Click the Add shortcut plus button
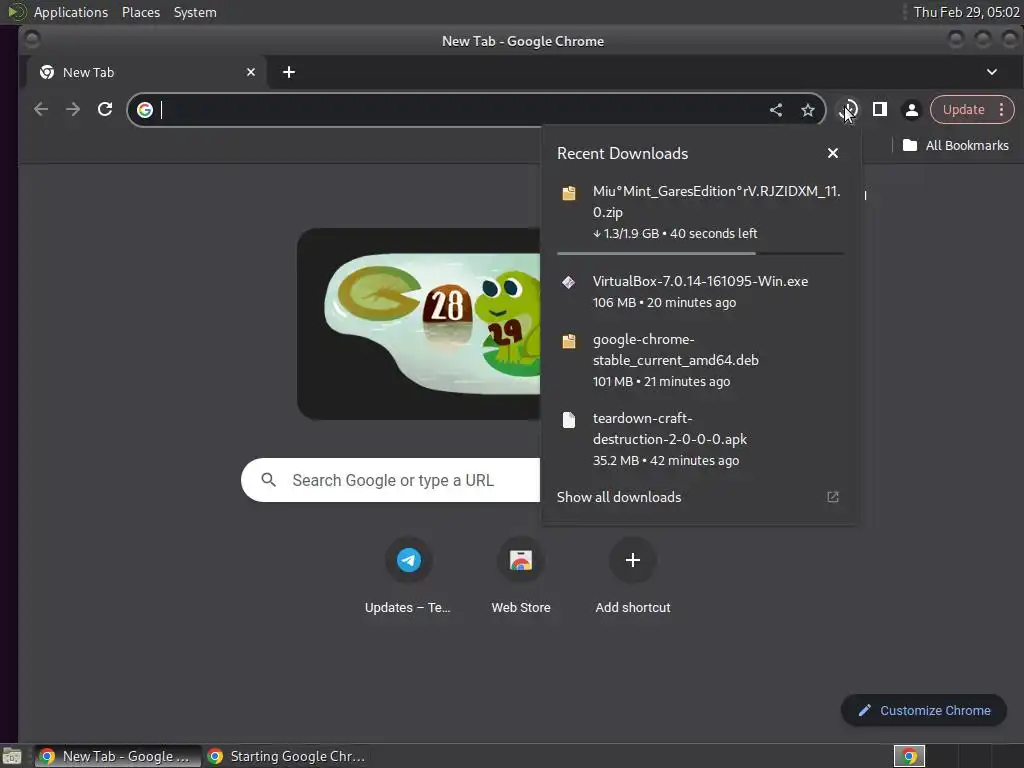 (x=632, y=560)
